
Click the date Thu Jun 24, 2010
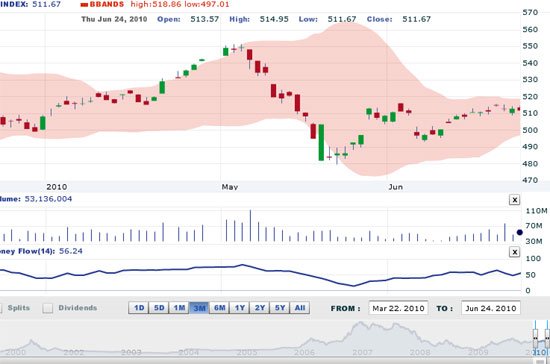coord(114,19)
